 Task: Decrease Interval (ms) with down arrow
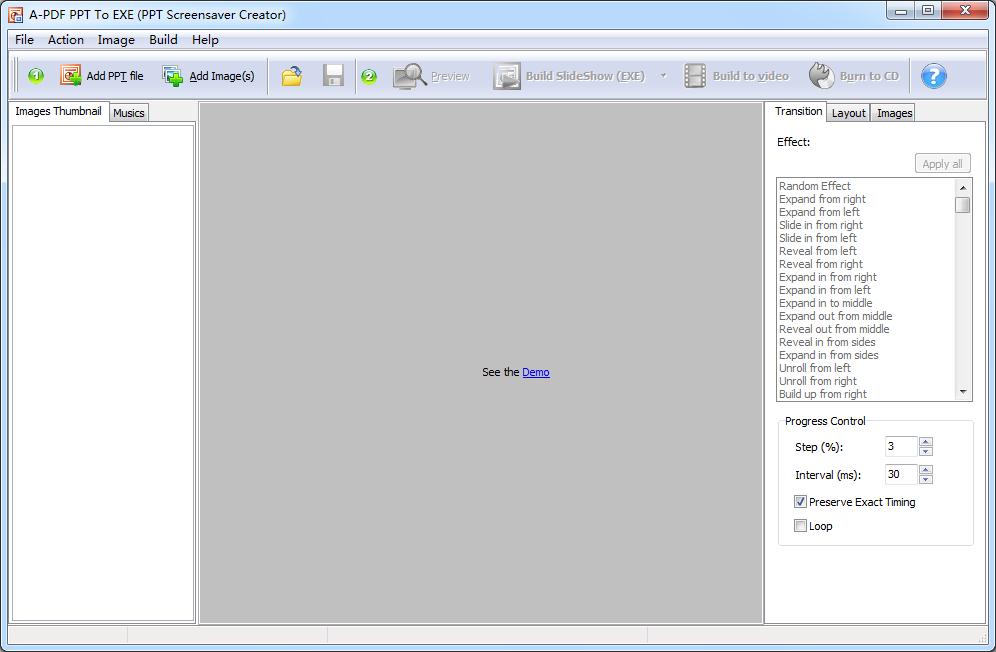pyautogui.click(x=925, y=479)
